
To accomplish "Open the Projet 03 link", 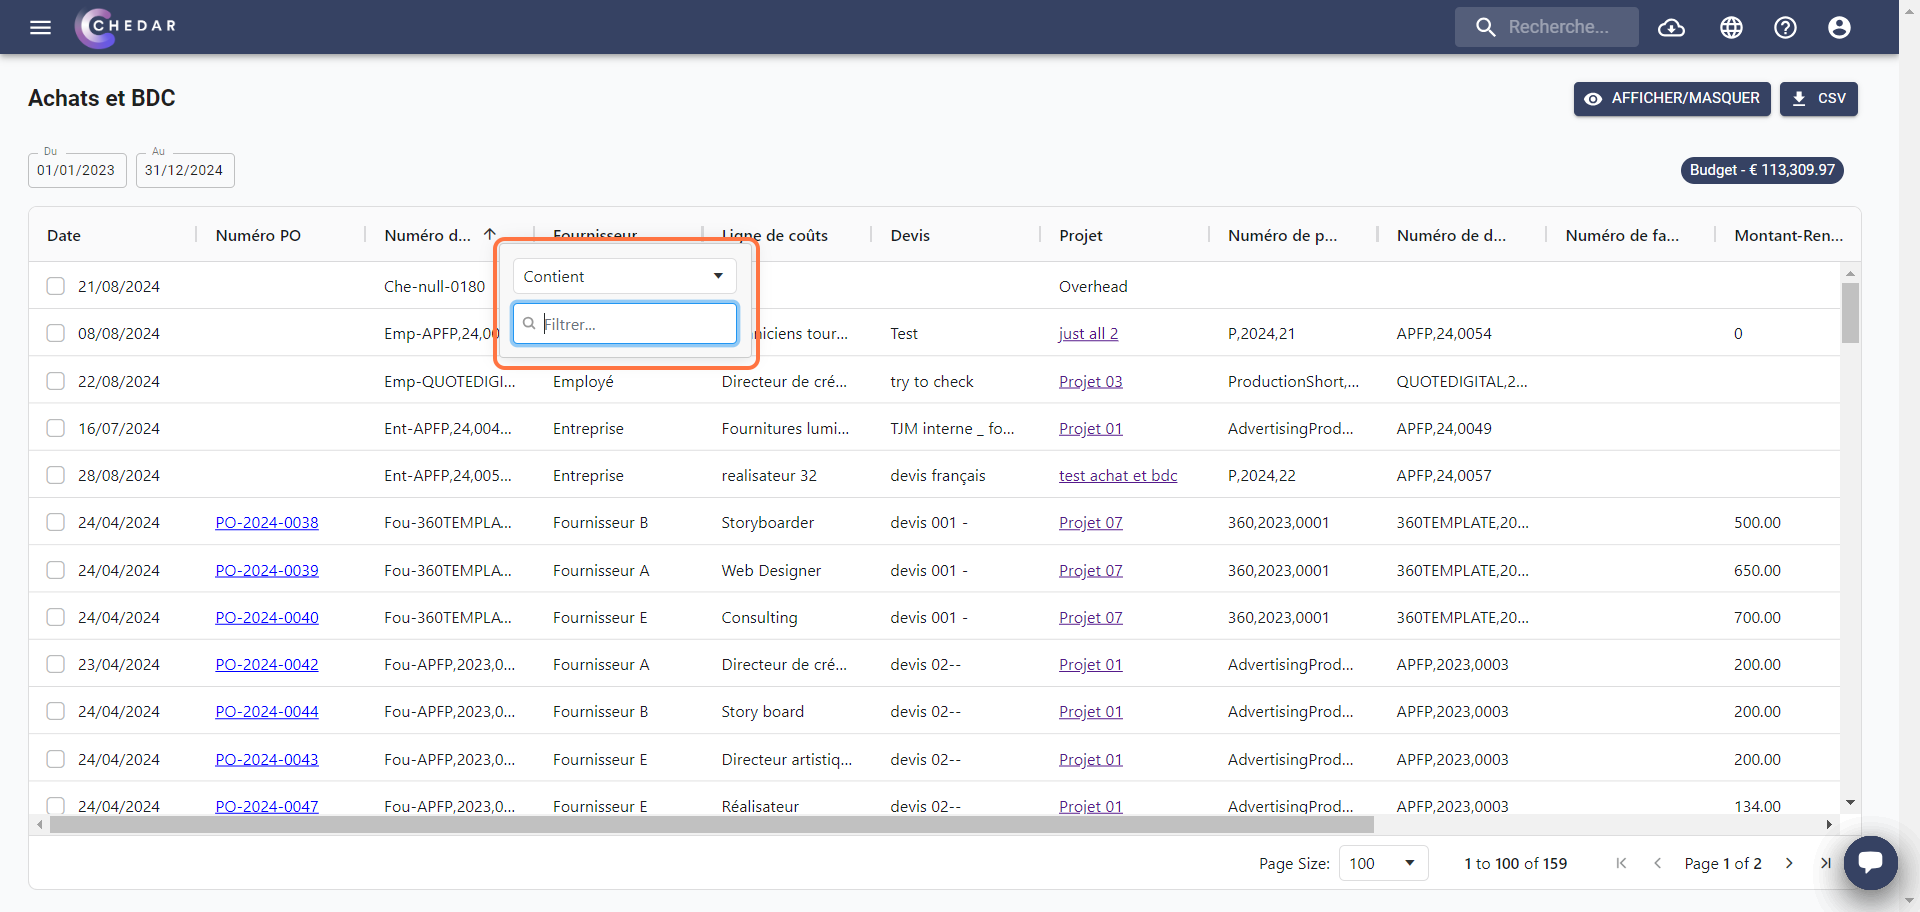I will 1090,381.
